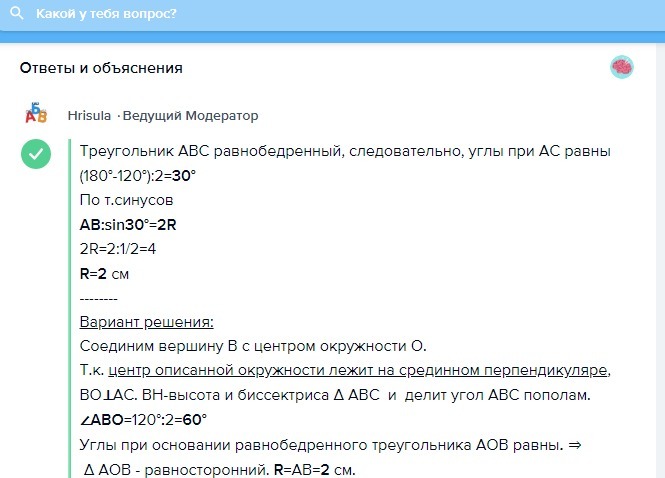Open the Hrisula user profile link

pos(89,115)
